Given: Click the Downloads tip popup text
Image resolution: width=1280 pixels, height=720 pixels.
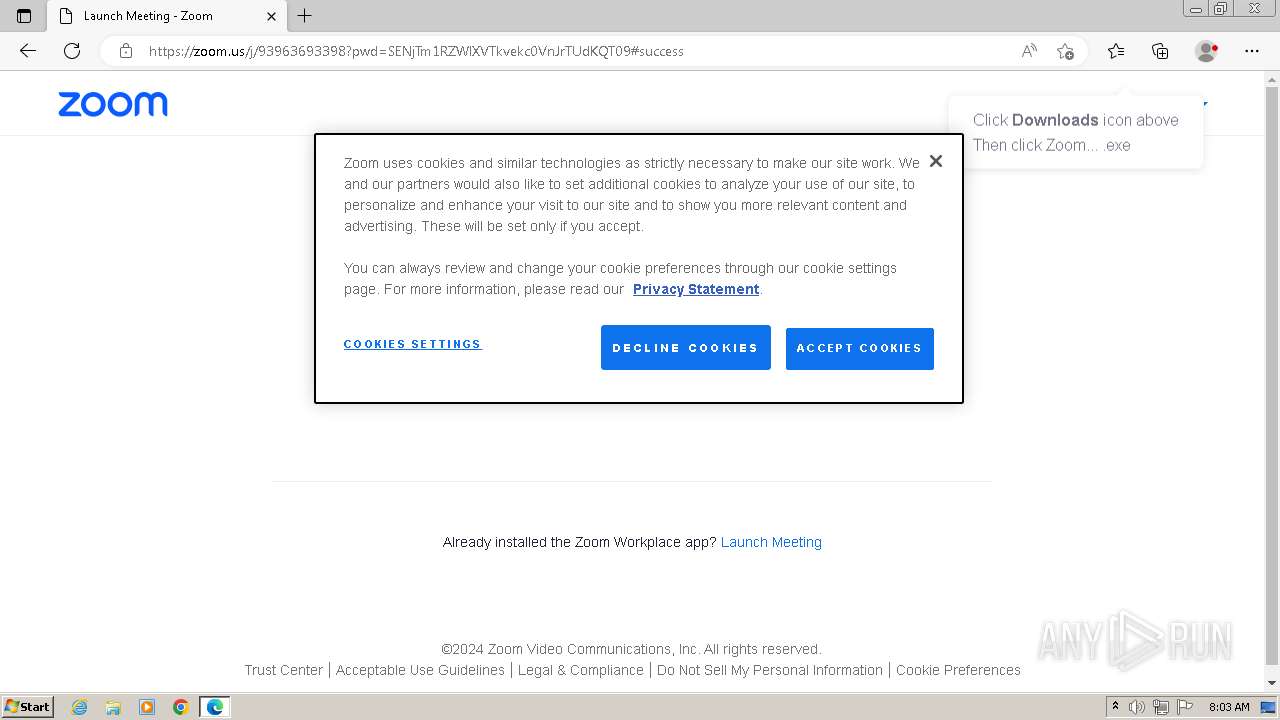Looking at the screenshot, I should [x=1076, y=132].
